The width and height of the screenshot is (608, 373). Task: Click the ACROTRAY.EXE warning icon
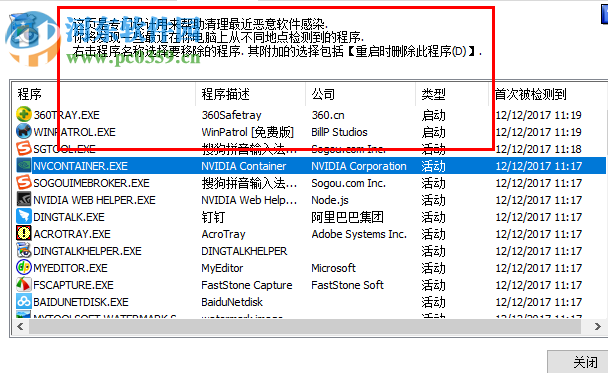click(24, 234)
